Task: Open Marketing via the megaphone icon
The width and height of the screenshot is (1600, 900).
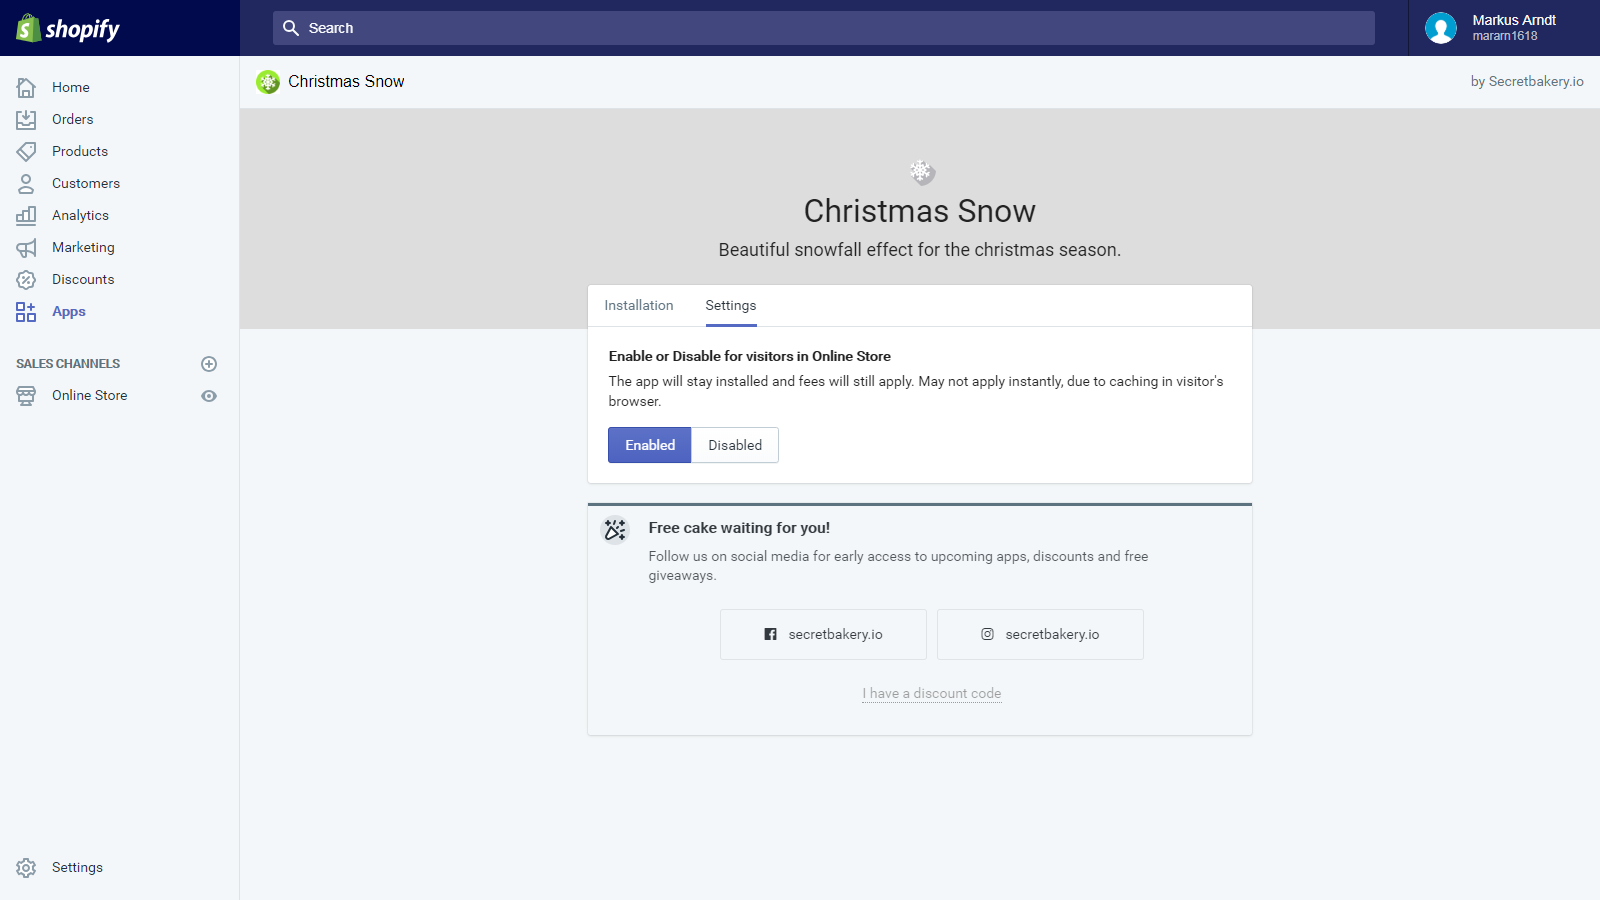Action: [x=26, y=248]
